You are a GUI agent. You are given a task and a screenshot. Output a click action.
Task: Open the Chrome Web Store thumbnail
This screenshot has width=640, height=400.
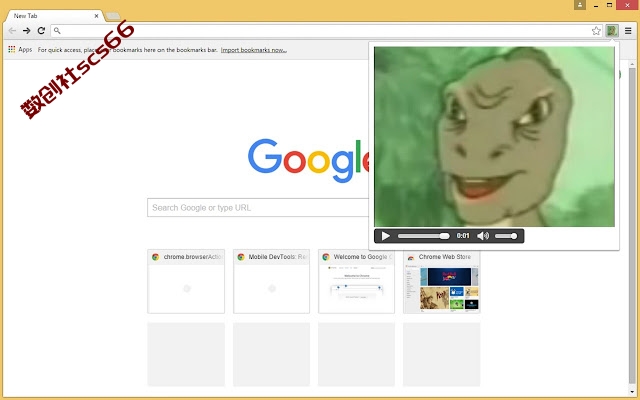pos(442,282)
